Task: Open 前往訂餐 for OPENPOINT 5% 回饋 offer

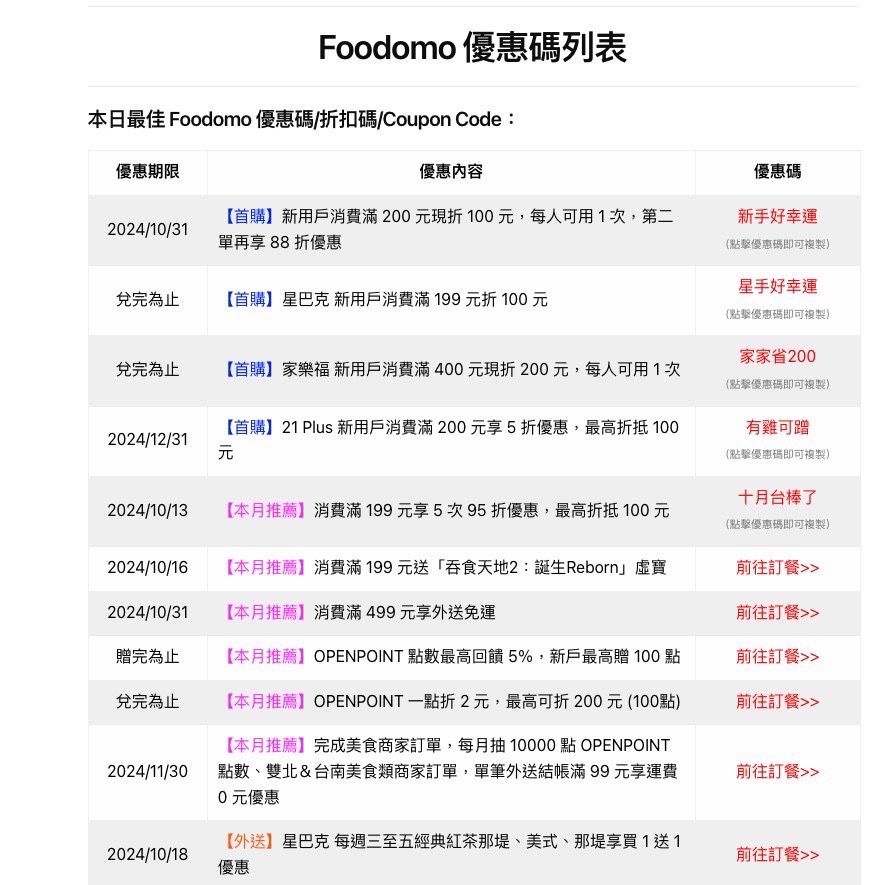Action: click(777, 657)
